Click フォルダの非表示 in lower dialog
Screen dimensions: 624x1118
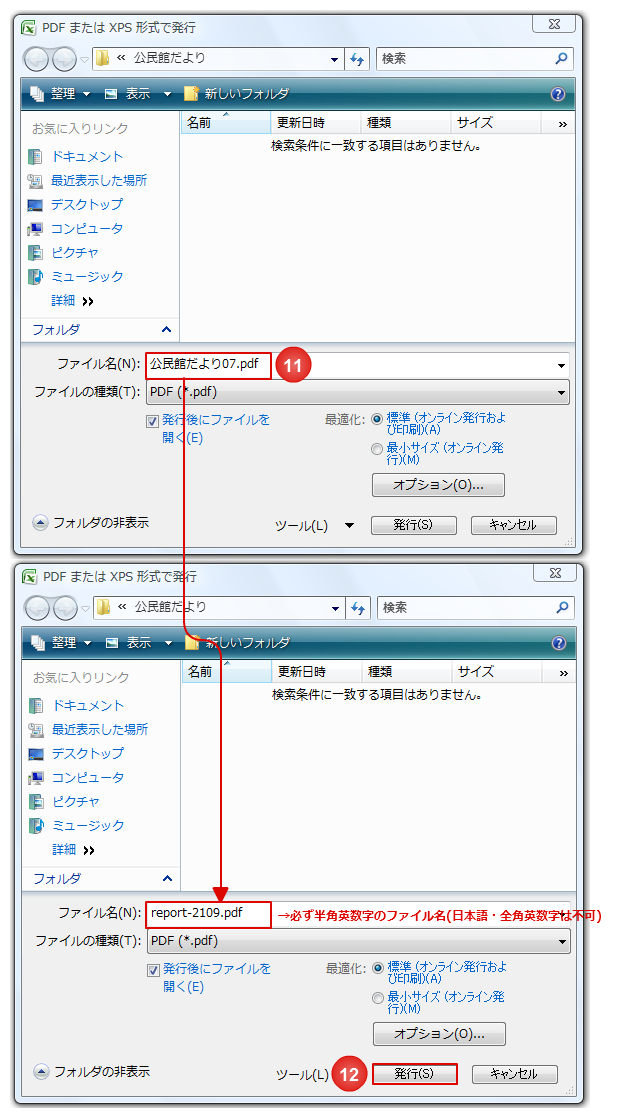tap(93, 1072)
